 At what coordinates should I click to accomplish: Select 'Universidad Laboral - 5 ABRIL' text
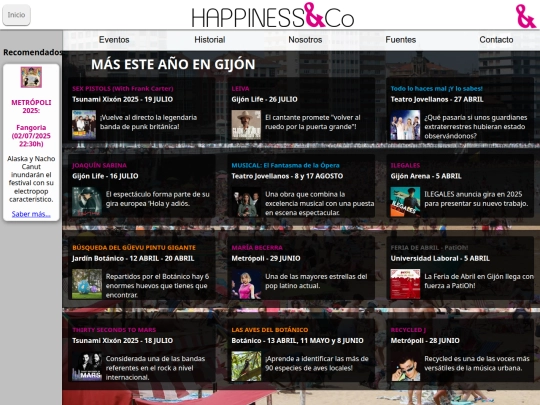(440, 258)
